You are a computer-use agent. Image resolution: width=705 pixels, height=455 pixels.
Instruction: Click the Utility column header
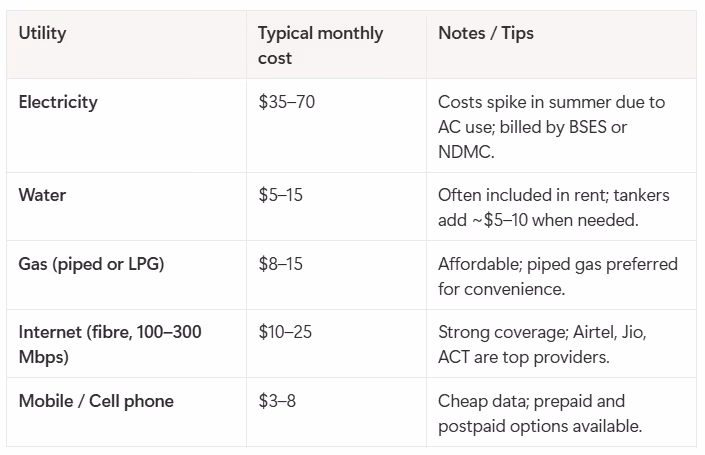pos(42,33)
